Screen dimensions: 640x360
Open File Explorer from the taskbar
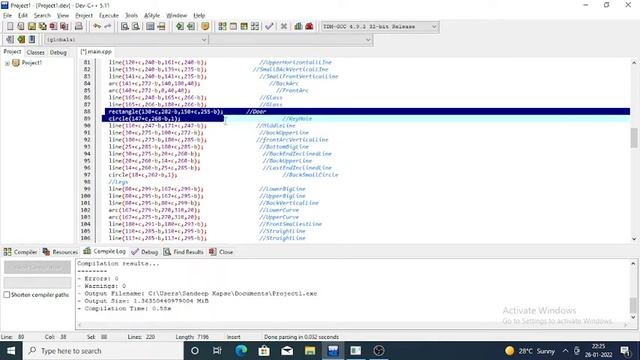[x=310, y=351]
